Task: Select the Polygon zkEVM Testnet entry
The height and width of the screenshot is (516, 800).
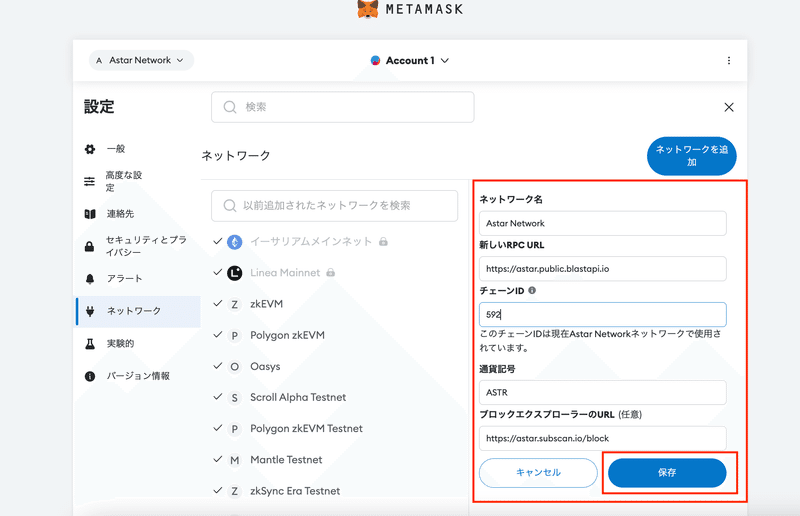Action: 306,429
